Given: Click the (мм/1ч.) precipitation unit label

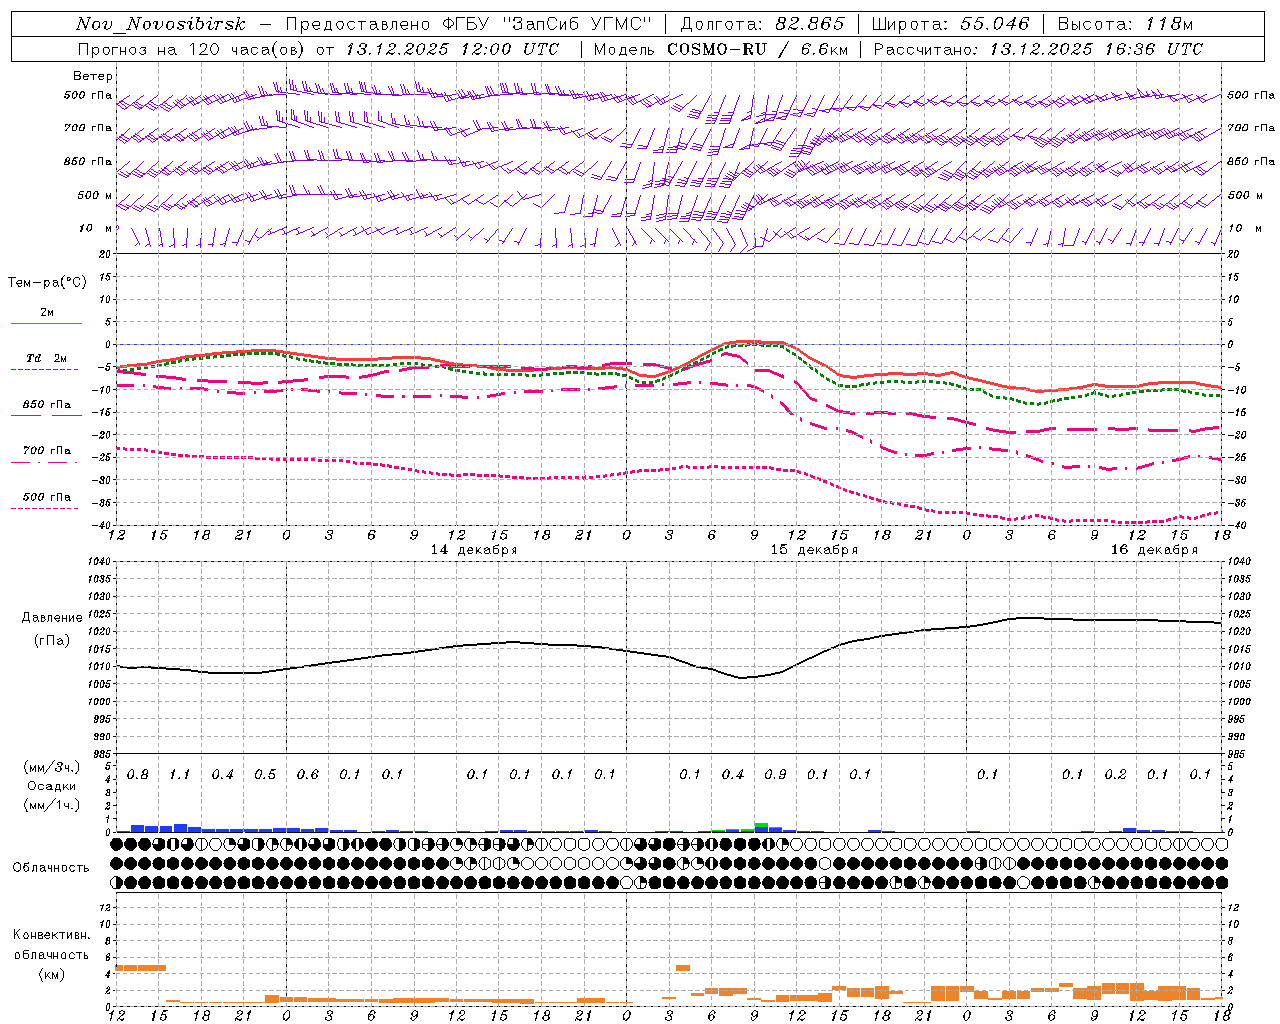Looking at the screenshot, I should [52, 805].
